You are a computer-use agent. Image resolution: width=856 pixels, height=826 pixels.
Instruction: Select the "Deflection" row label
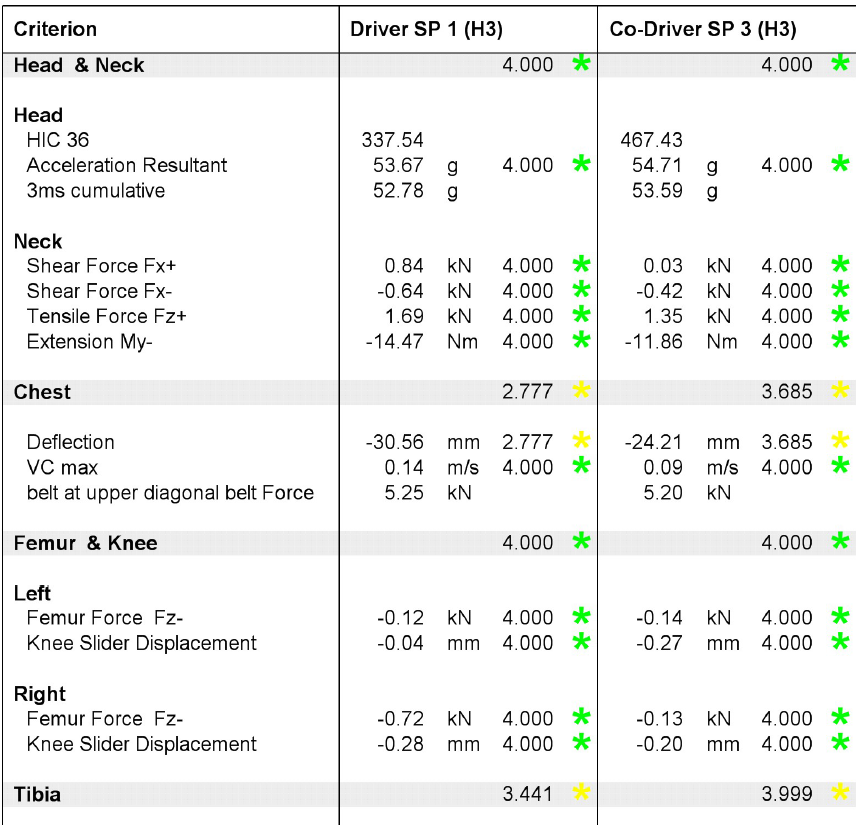point(70,442)
